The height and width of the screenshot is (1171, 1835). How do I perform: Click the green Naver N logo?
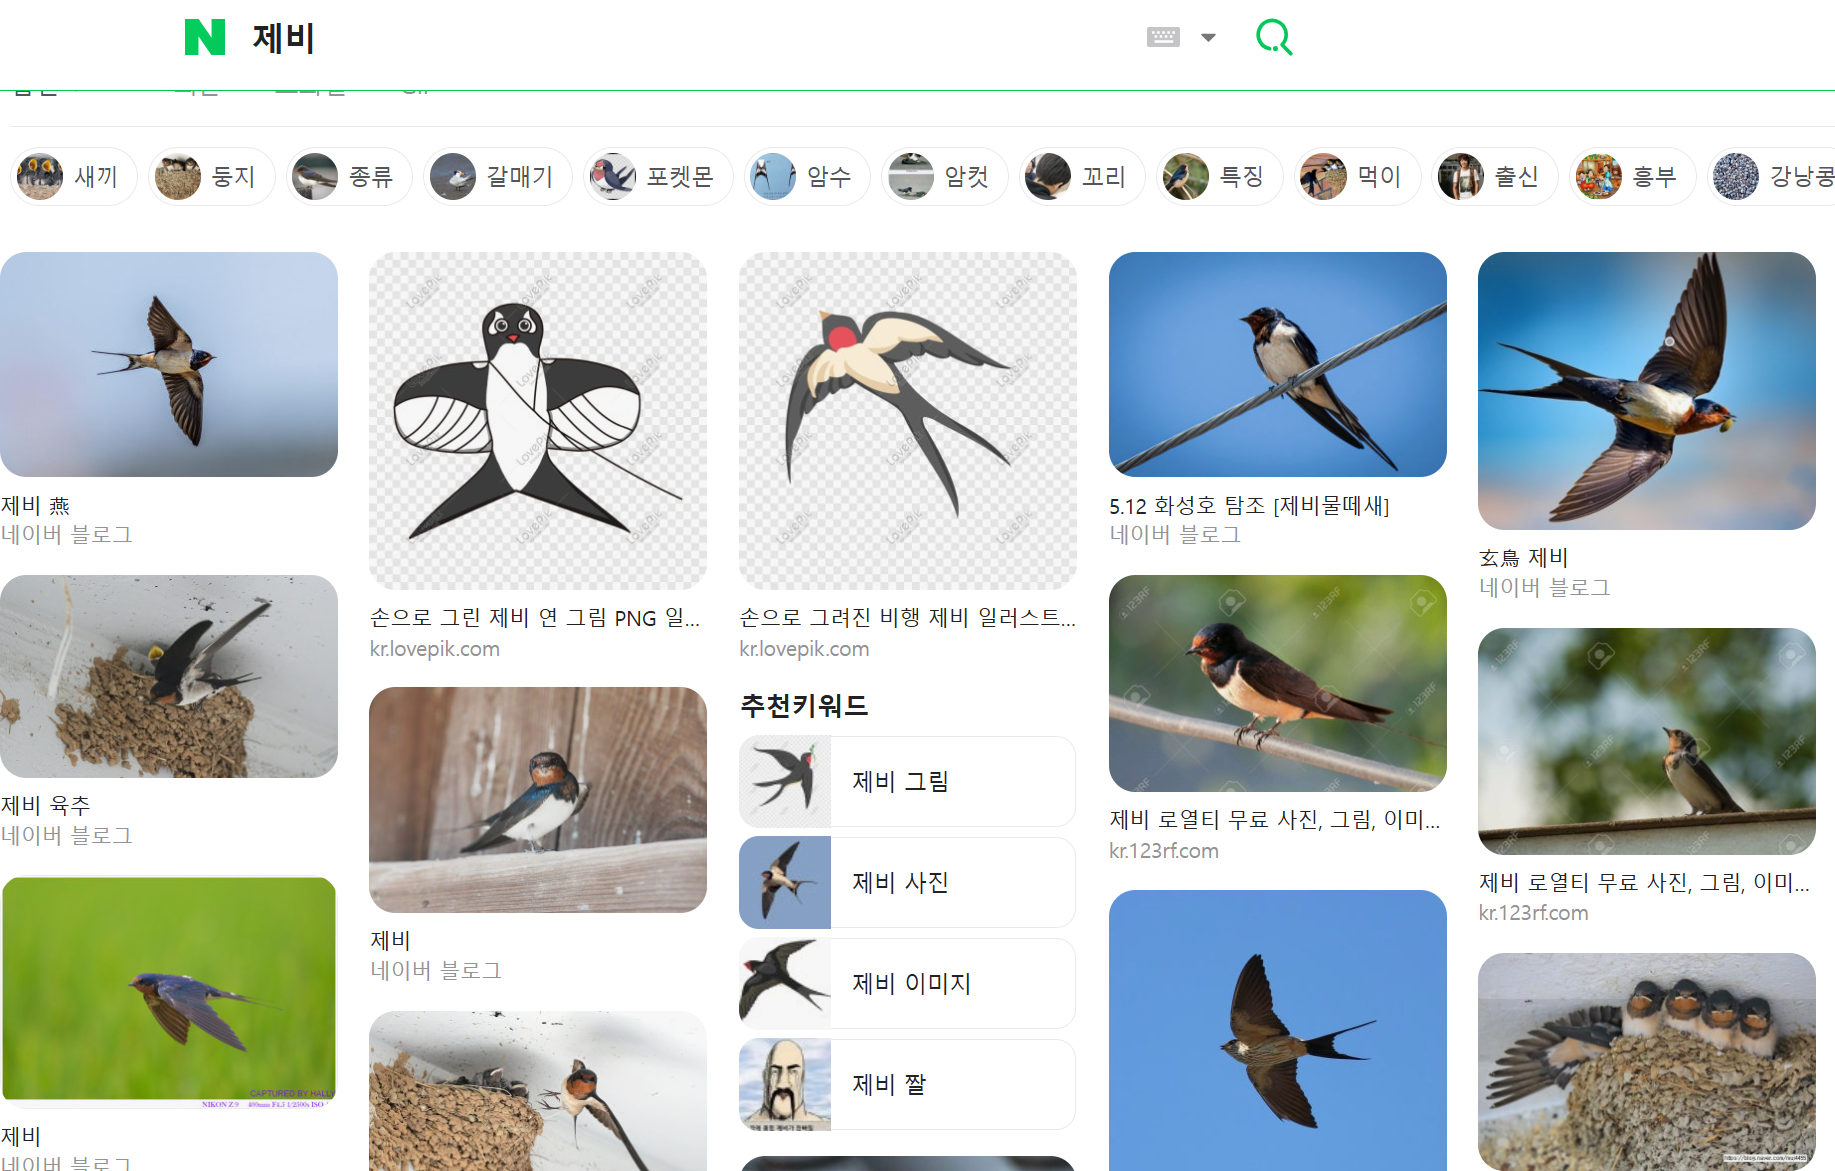205,37
